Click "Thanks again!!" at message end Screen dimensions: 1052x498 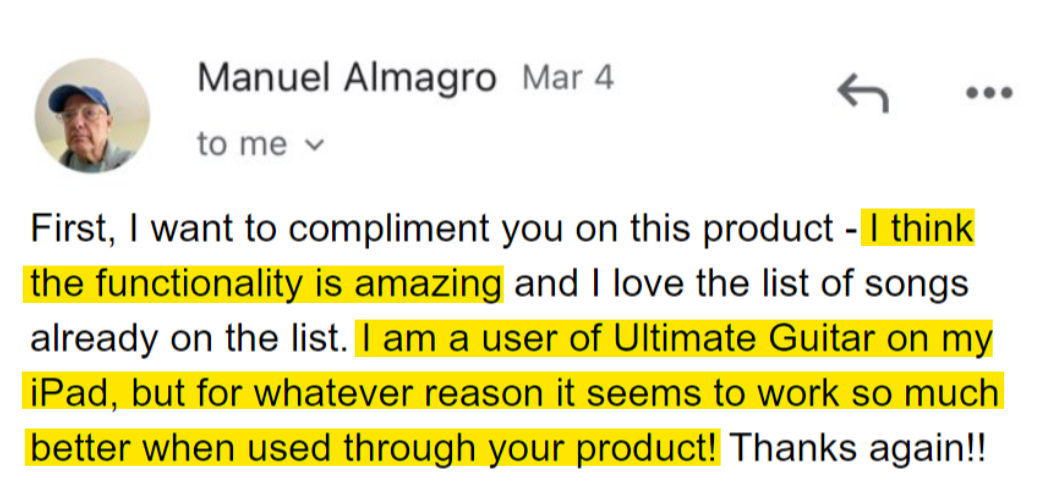pos(858,448)
